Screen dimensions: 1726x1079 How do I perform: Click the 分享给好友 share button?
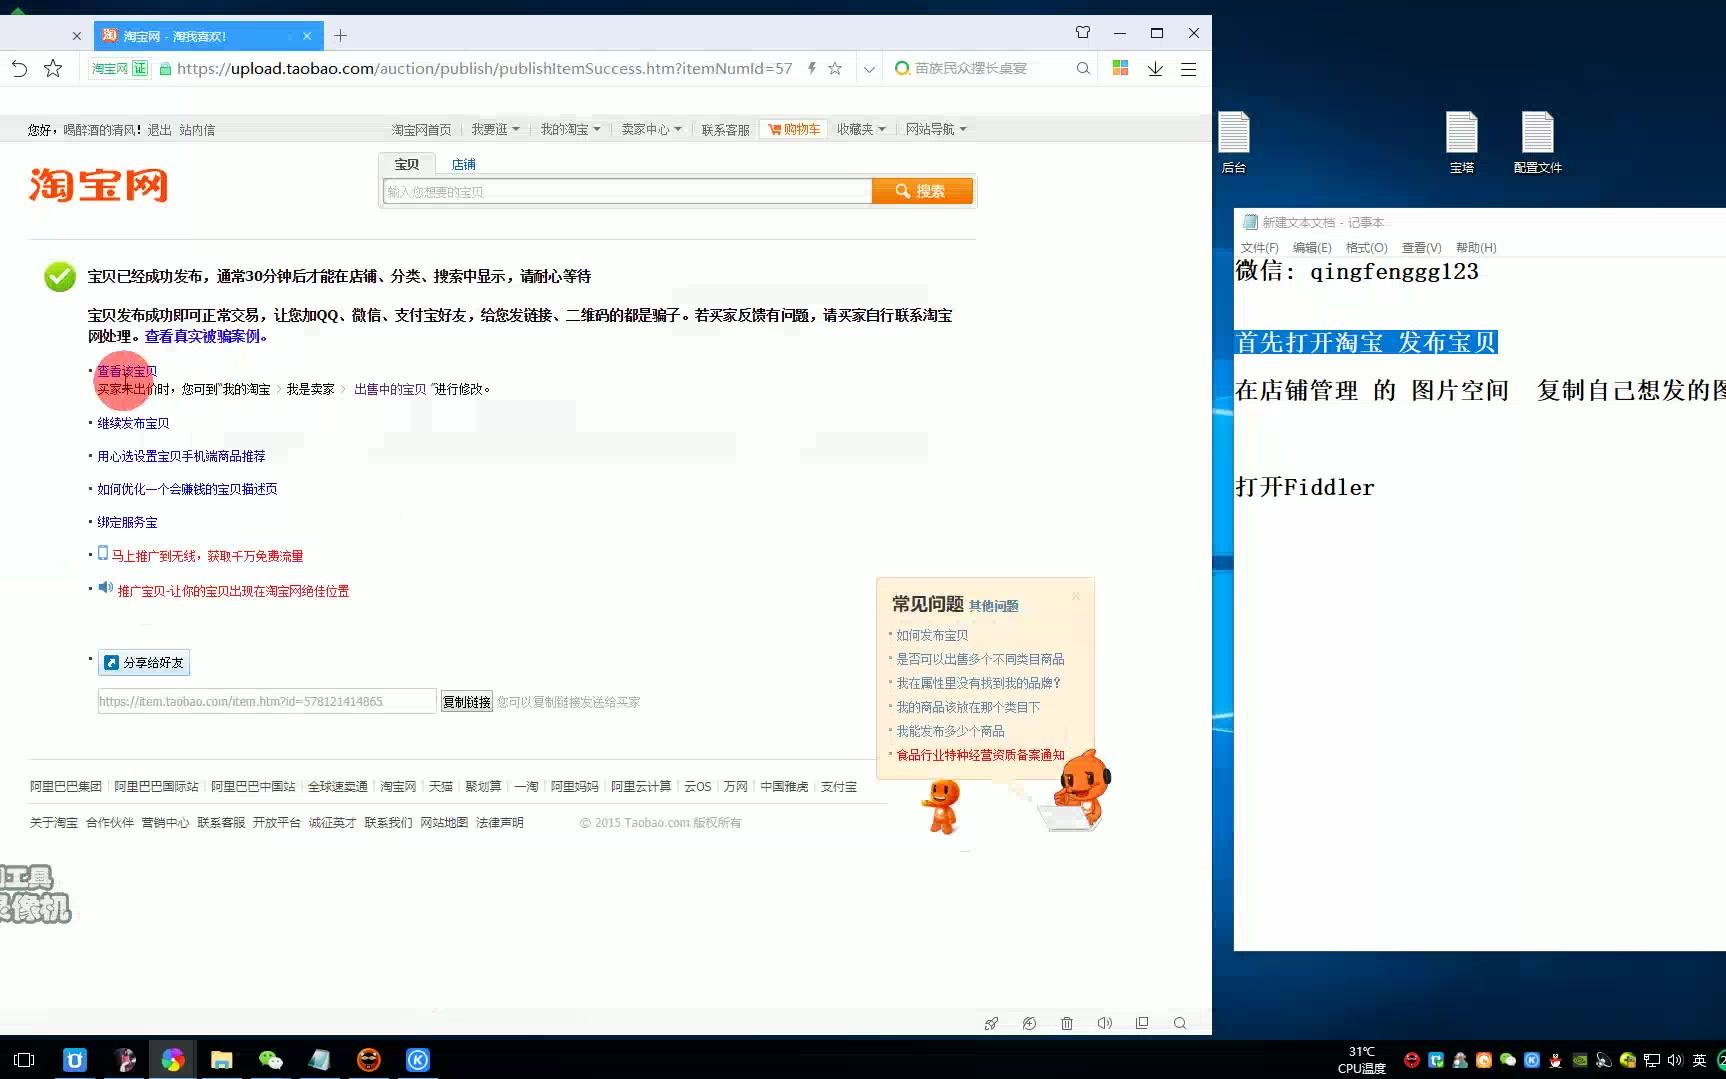tap(144, 662)
